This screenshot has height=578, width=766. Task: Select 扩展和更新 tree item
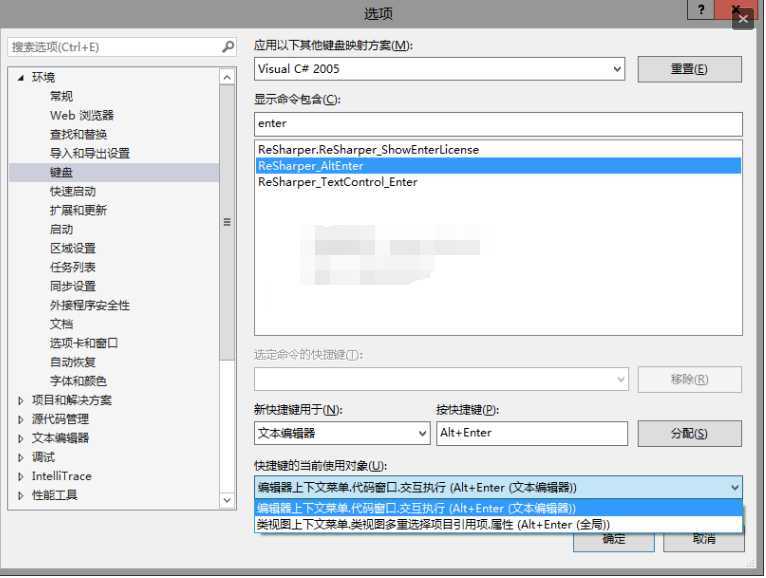[x=78, y=211]
